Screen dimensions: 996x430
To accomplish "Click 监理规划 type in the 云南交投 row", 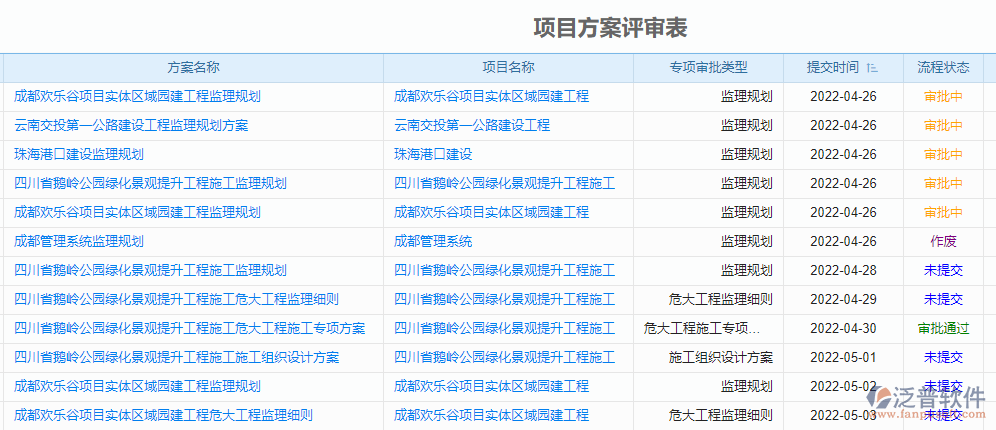I will tap(747, 126).
